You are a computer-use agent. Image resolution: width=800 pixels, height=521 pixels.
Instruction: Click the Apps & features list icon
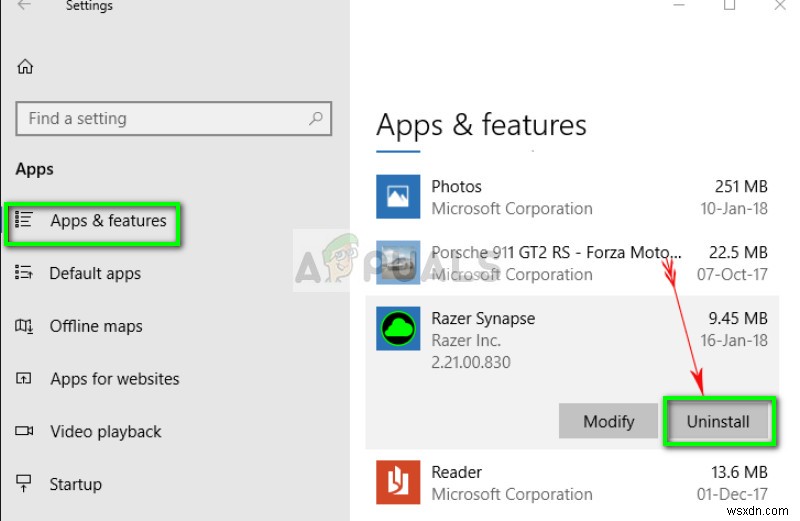pyautogui.click(x=23, y=220)
